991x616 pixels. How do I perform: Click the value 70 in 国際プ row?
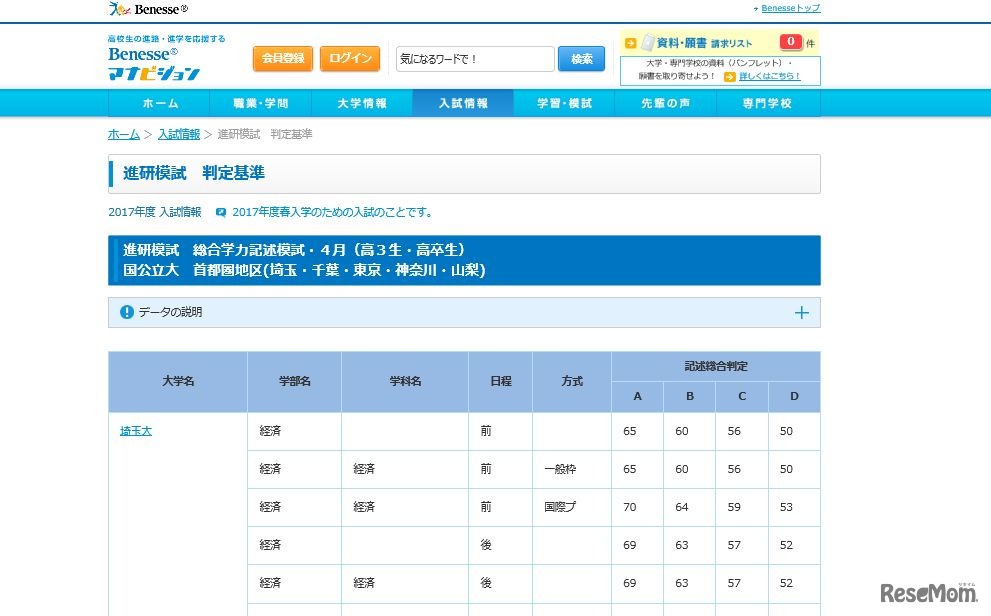pos(629,507)
